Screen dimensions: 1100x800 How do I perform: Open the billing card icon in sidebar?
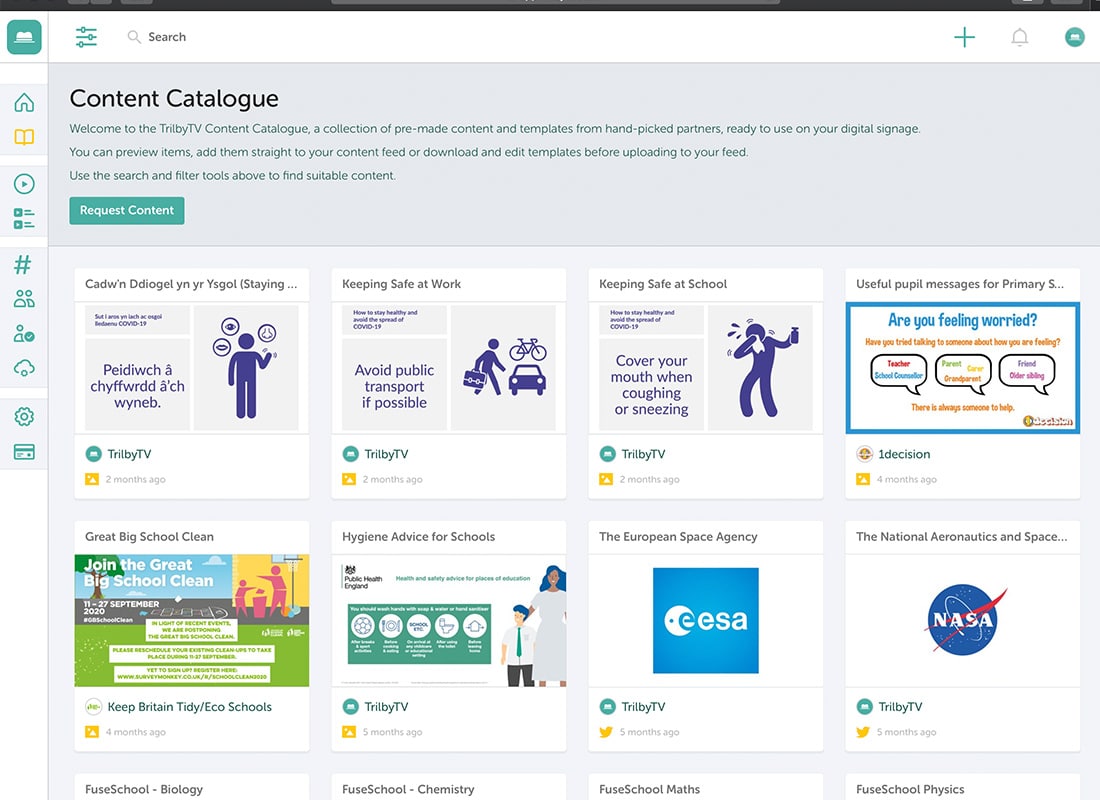click(24, 452)
